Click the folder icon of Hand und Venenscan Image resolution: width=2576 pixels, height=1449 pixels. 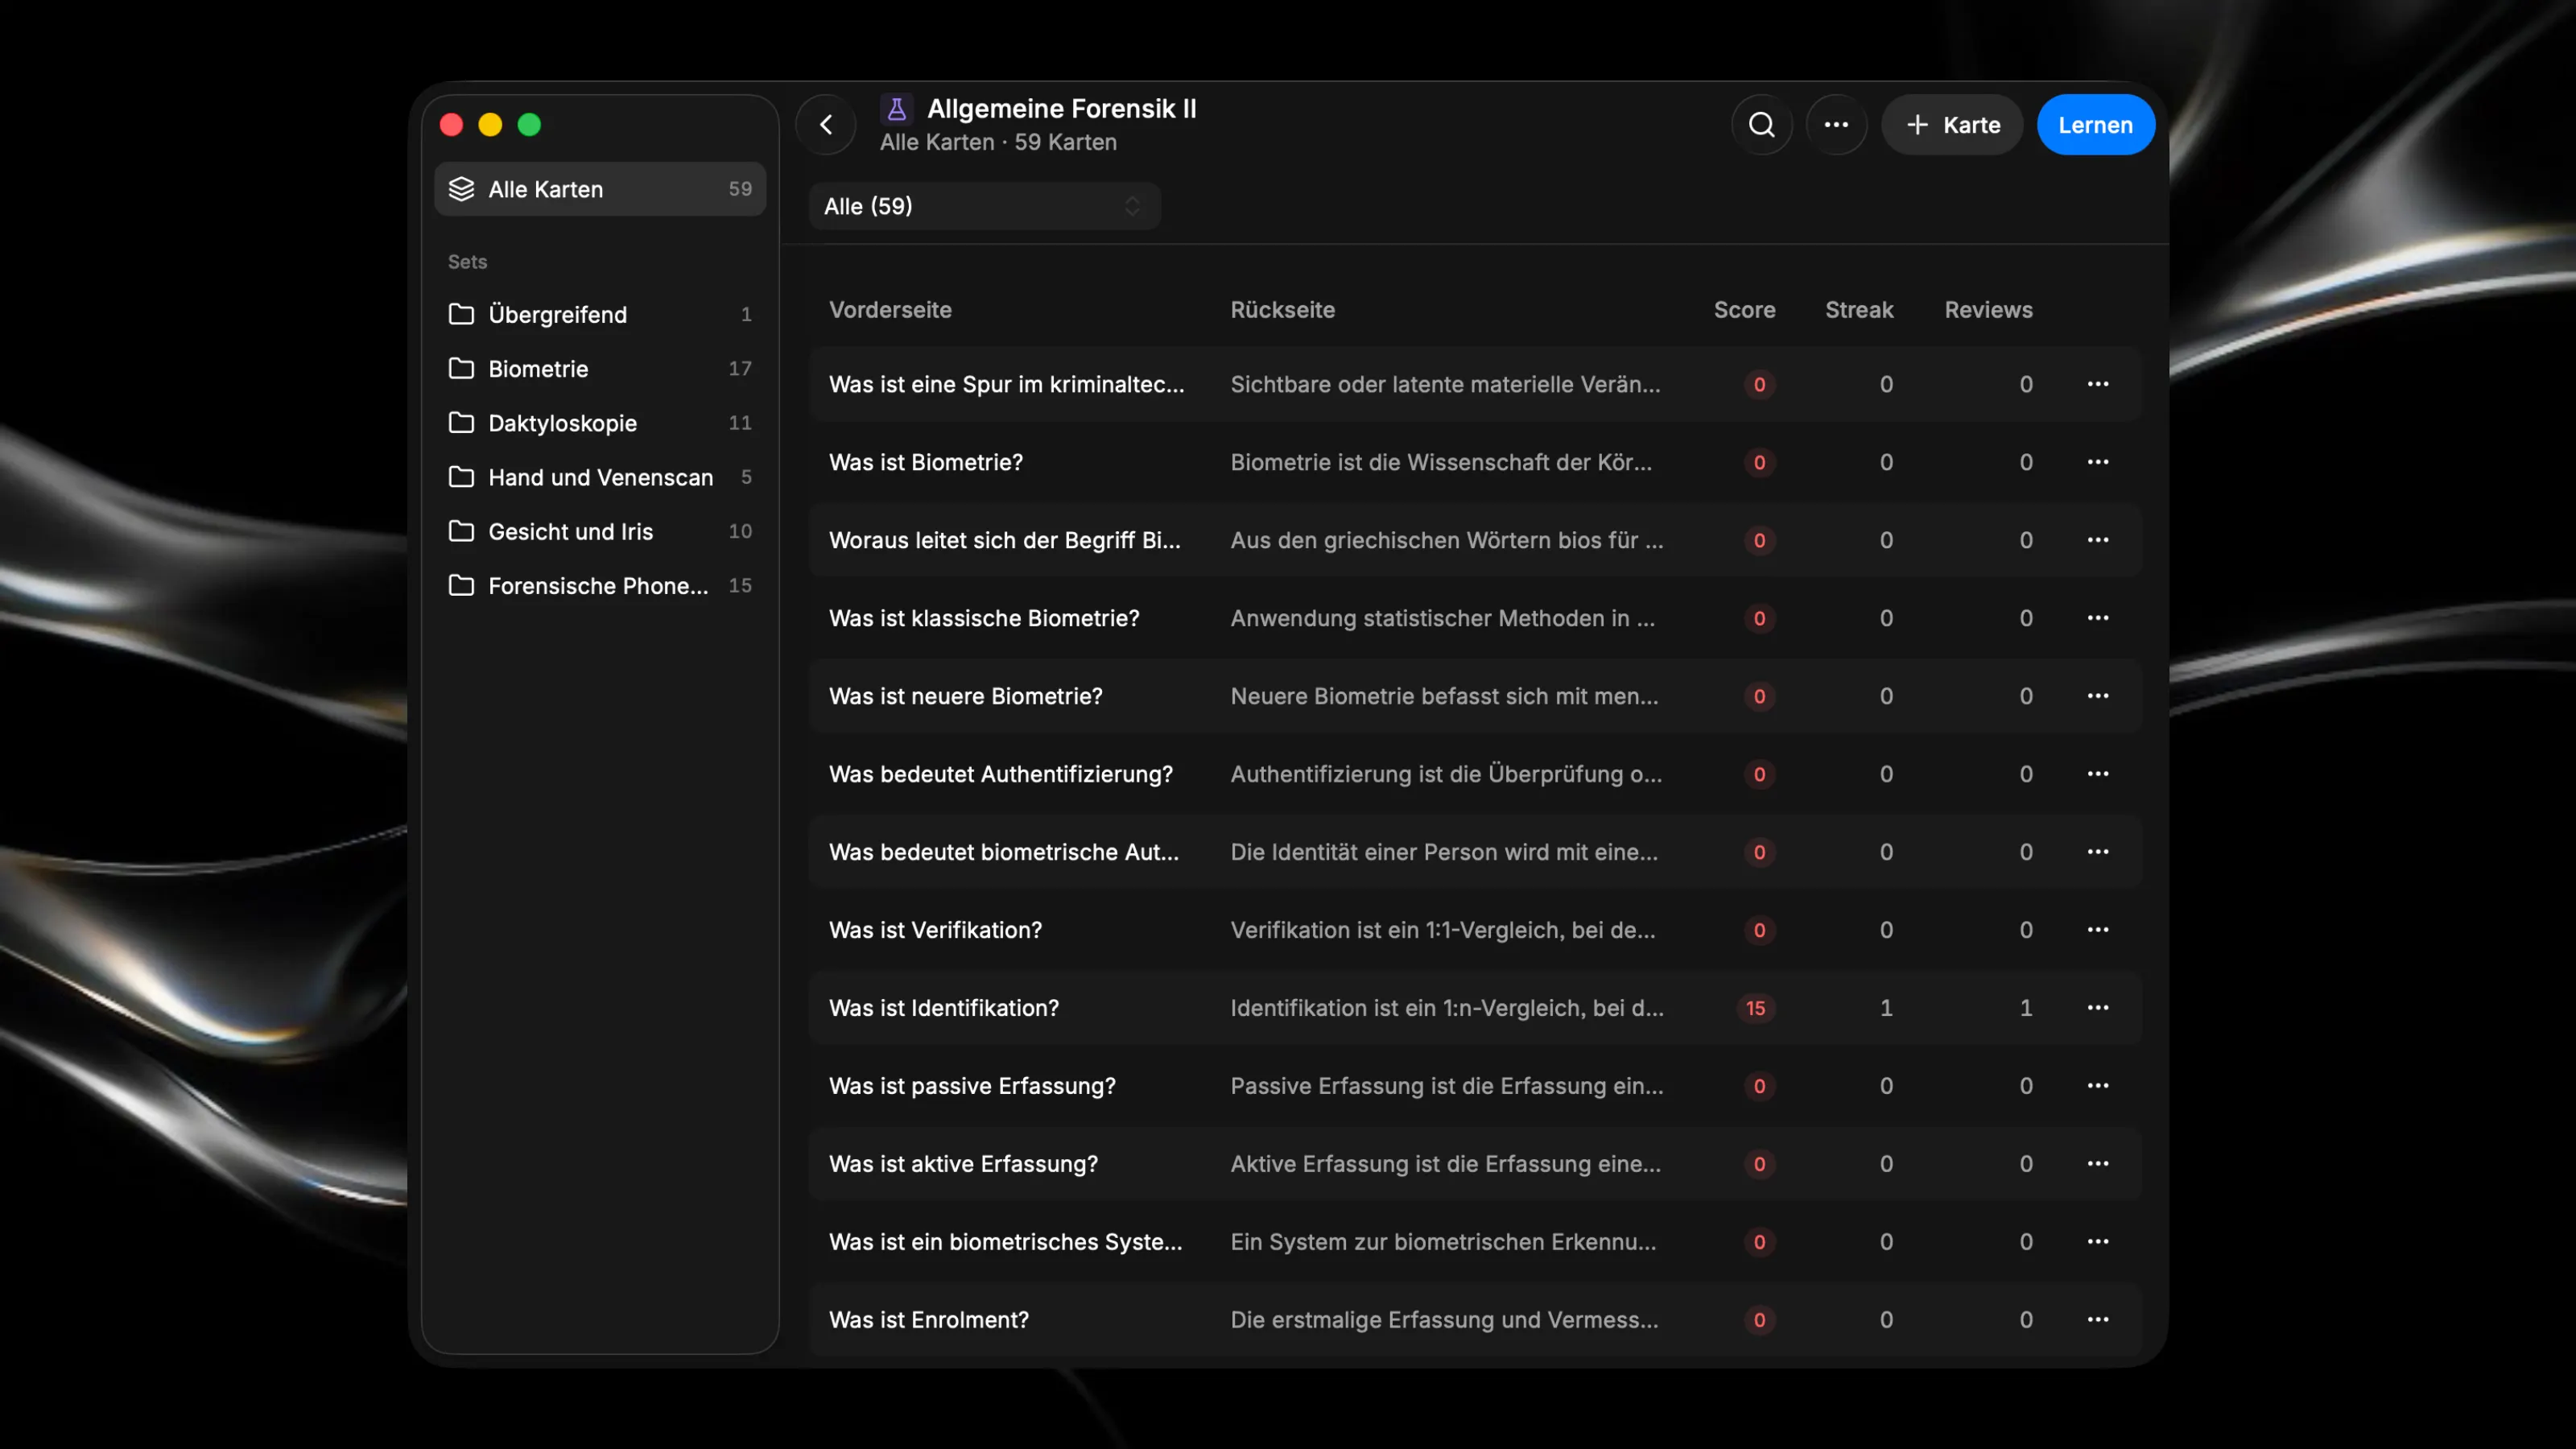point(461,477)
